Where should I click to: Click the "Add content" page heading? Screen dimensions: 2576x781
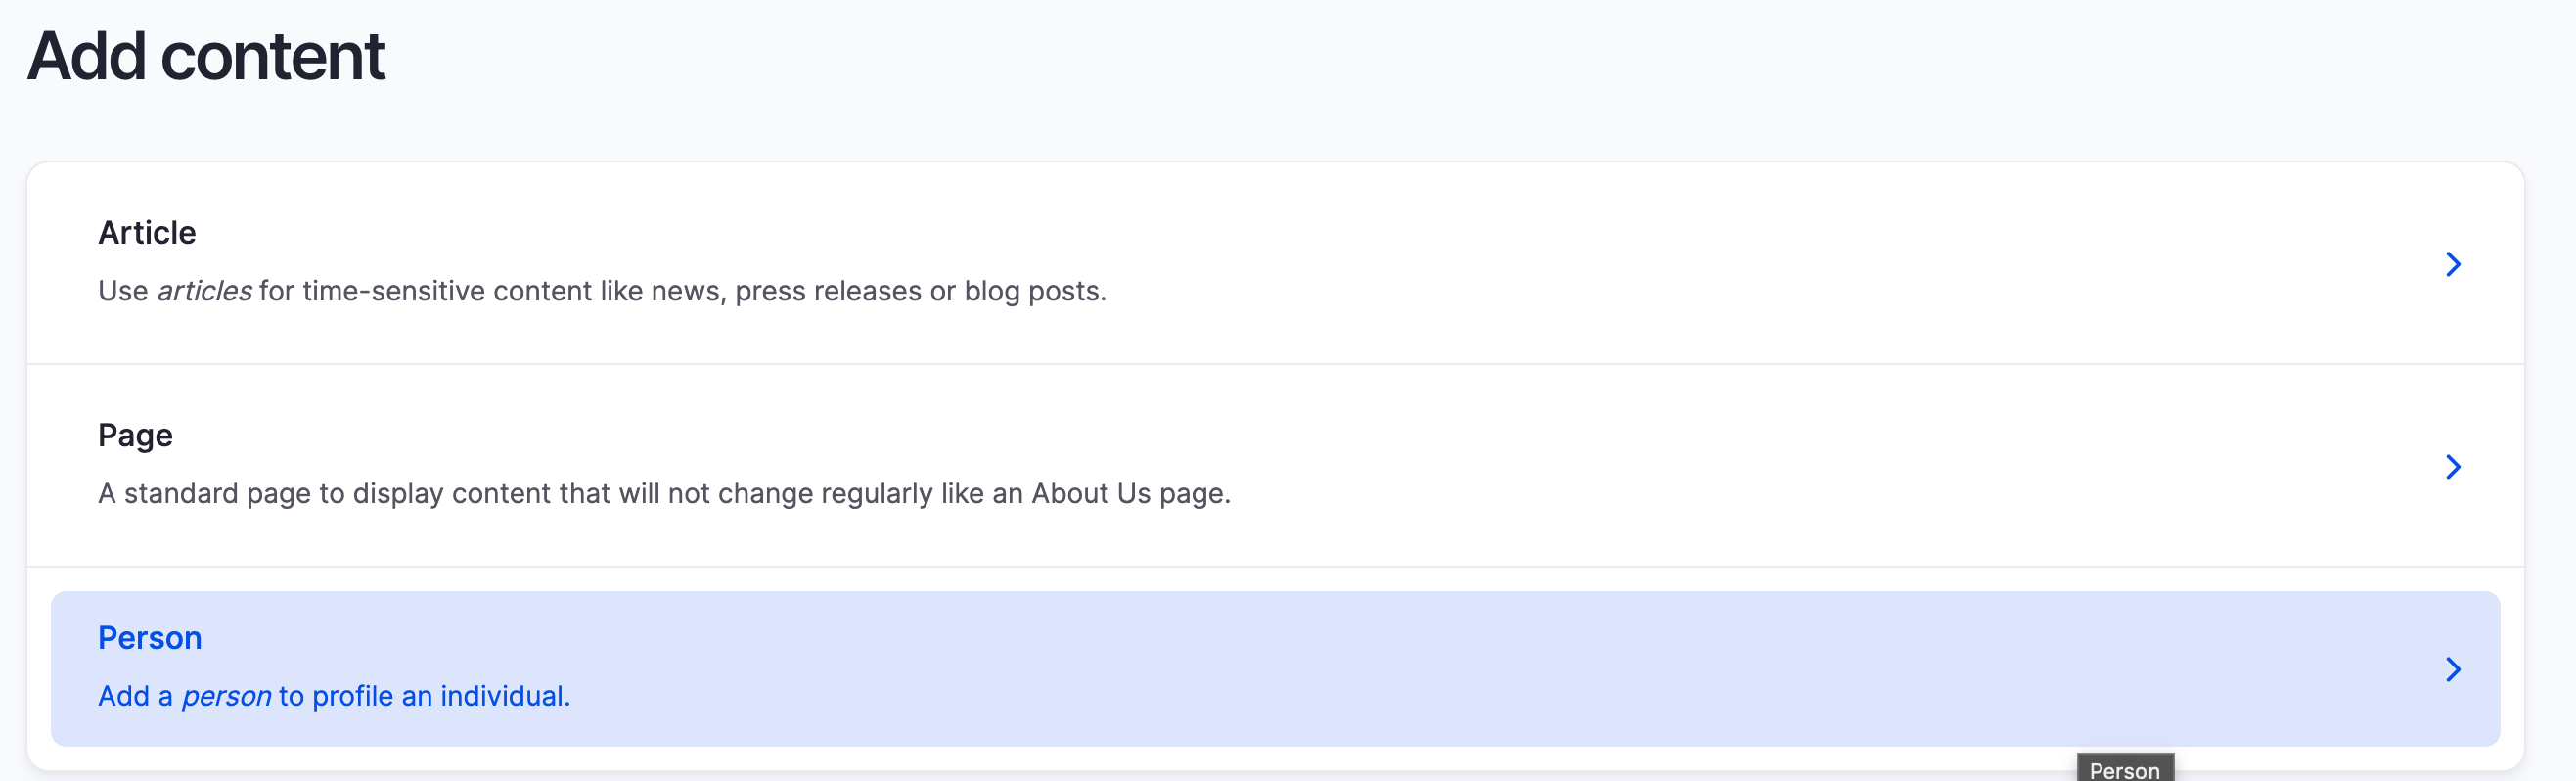[206, 56]
